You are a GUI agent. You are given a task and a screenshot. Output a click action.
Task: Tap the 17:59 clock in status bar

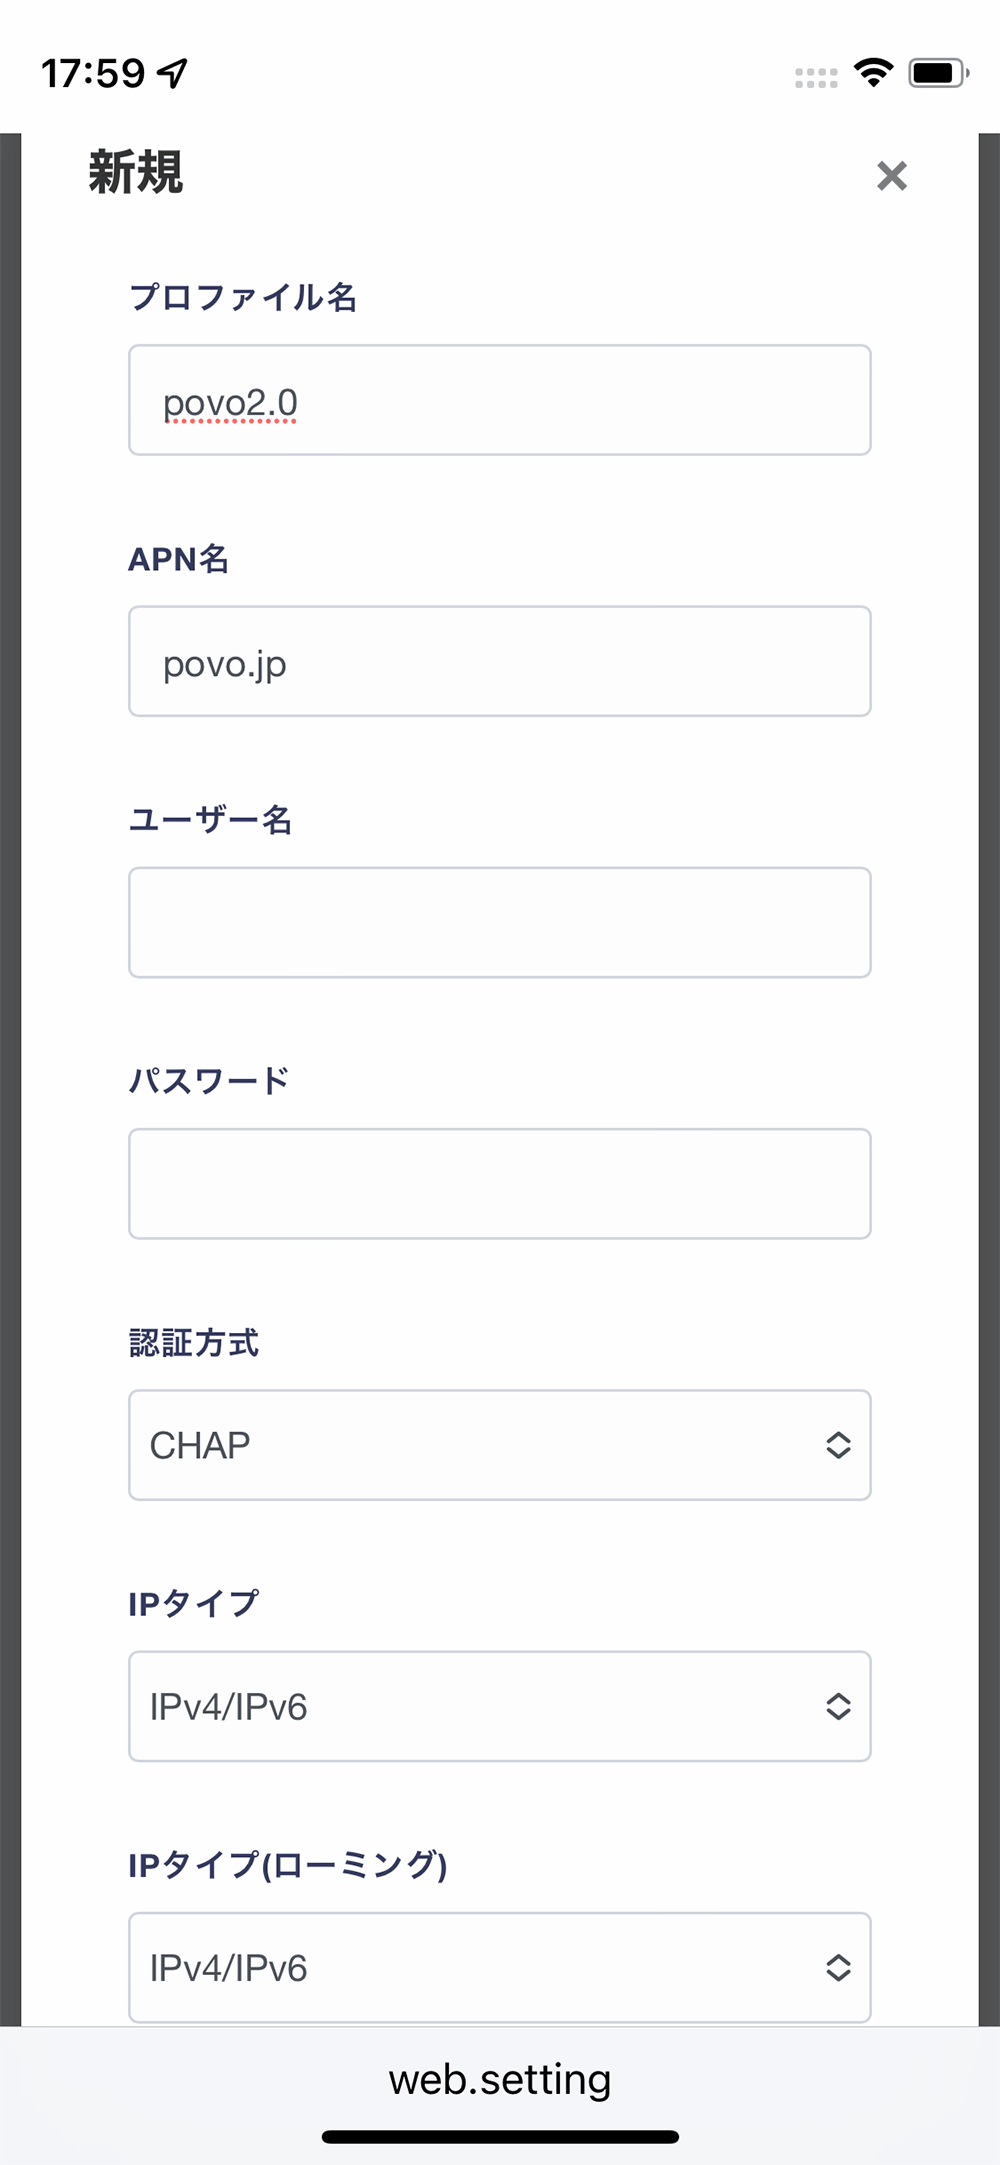pyautogui.click(x=93, y=73)
